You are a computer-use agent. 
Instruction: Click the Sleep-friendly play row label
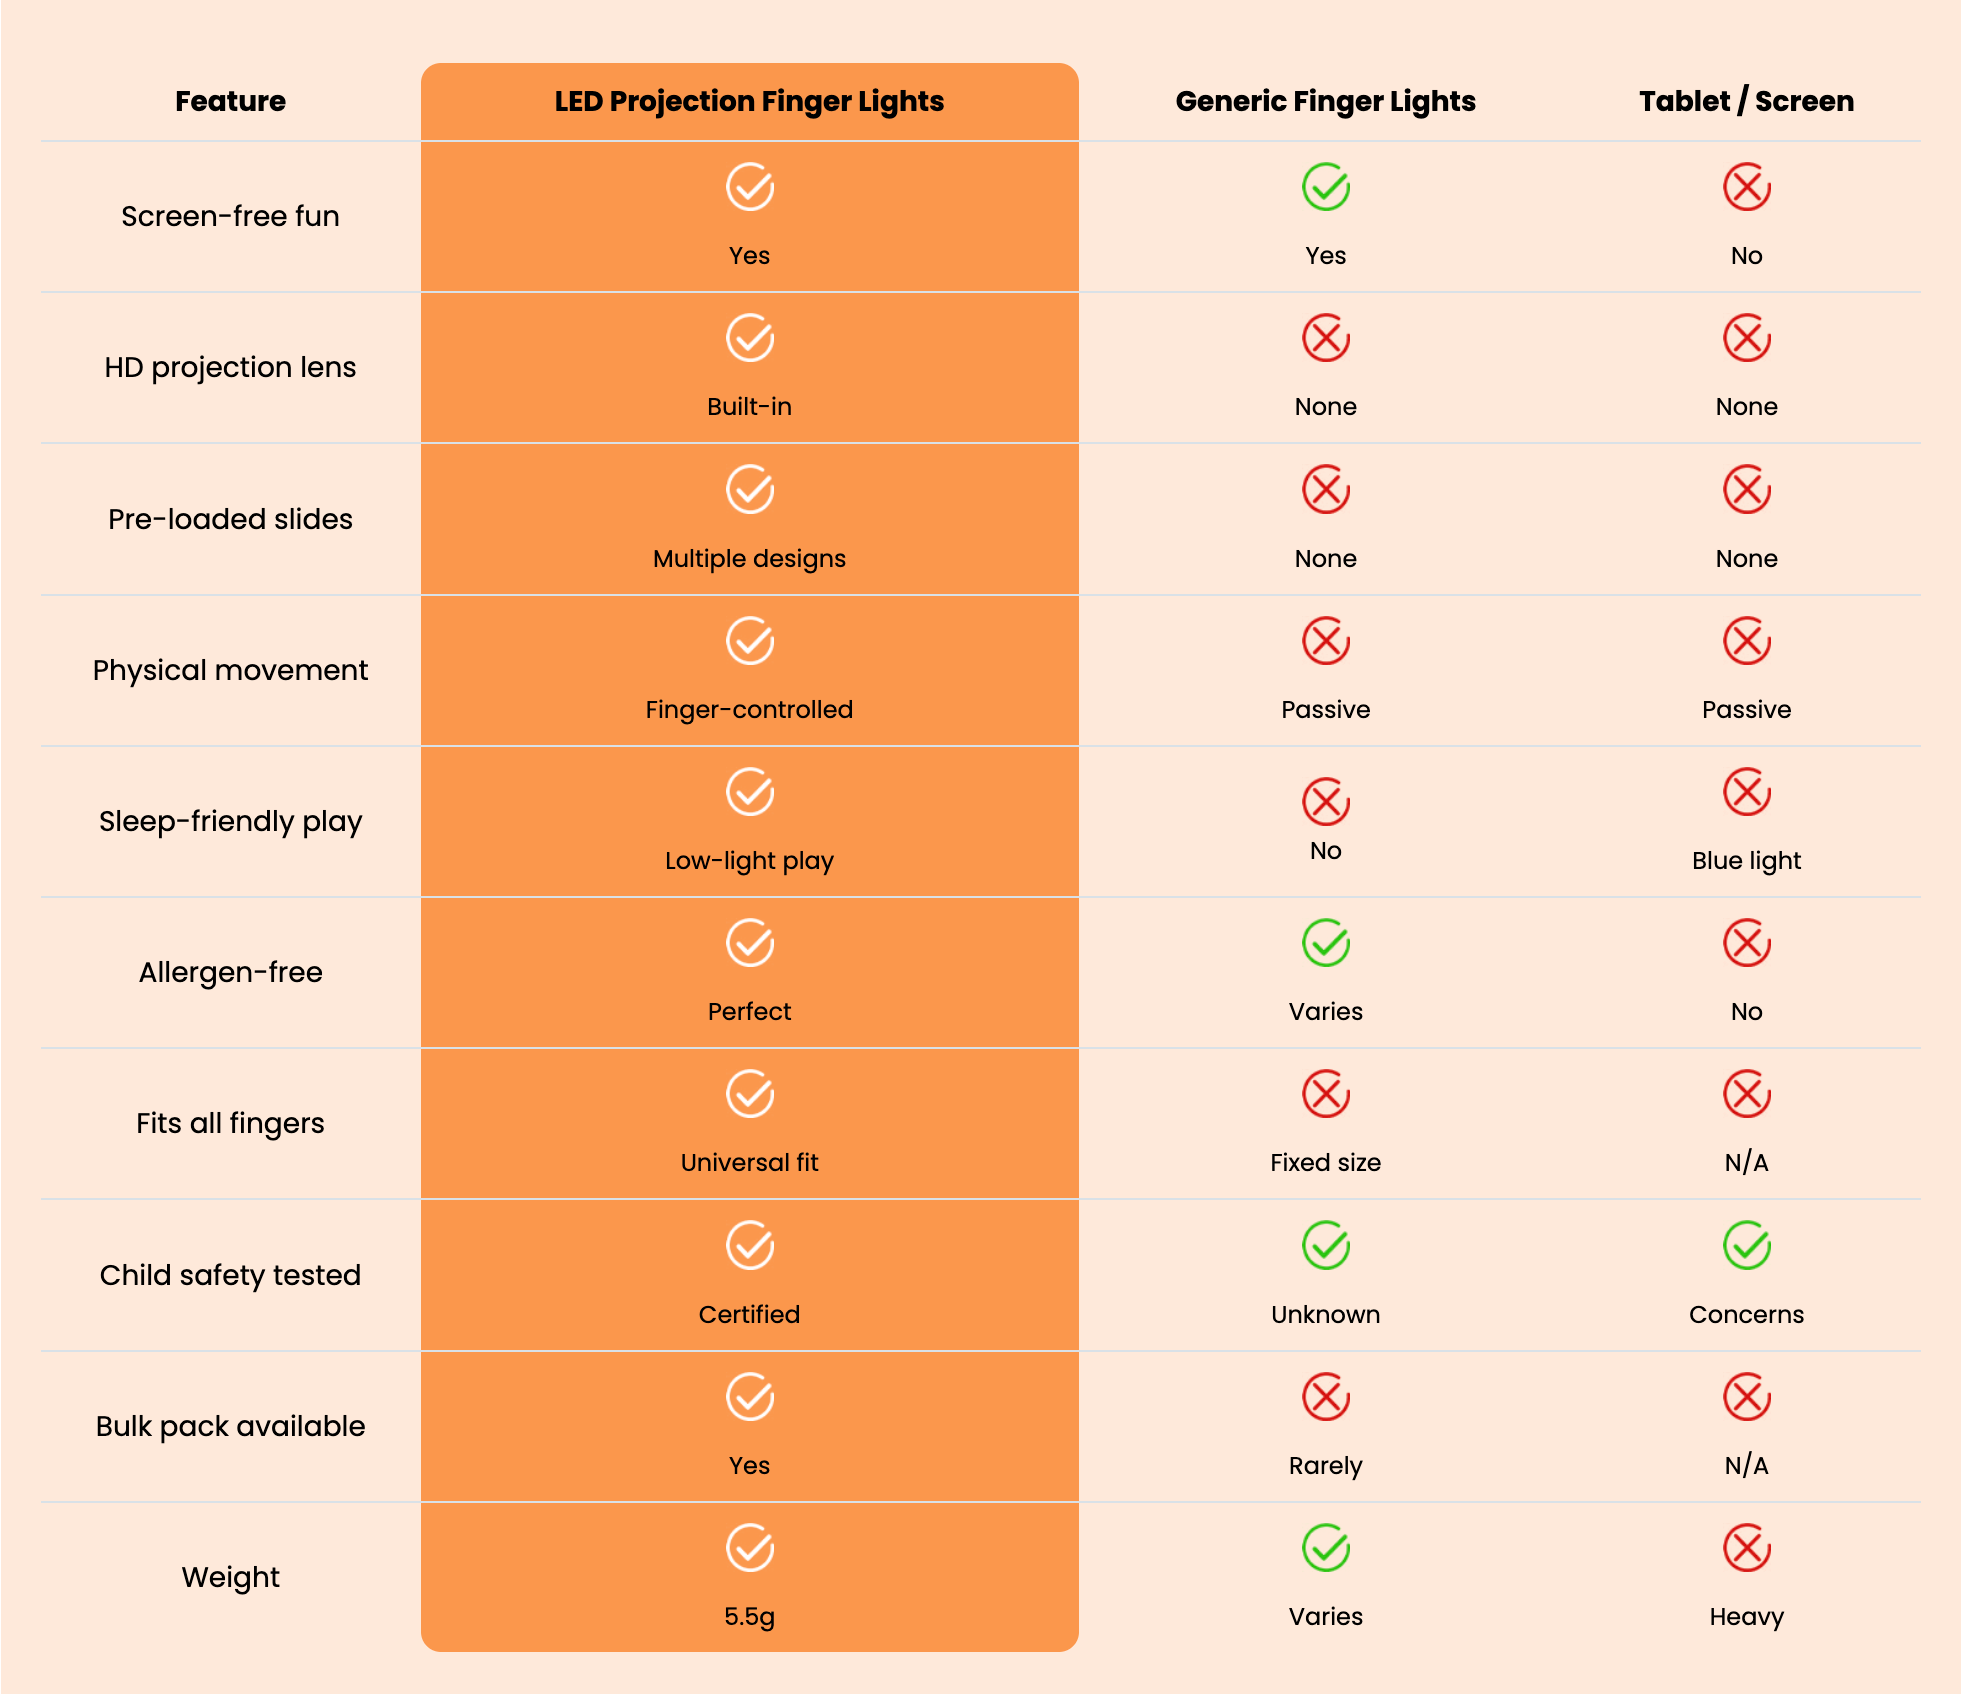(x=230, y=822)
